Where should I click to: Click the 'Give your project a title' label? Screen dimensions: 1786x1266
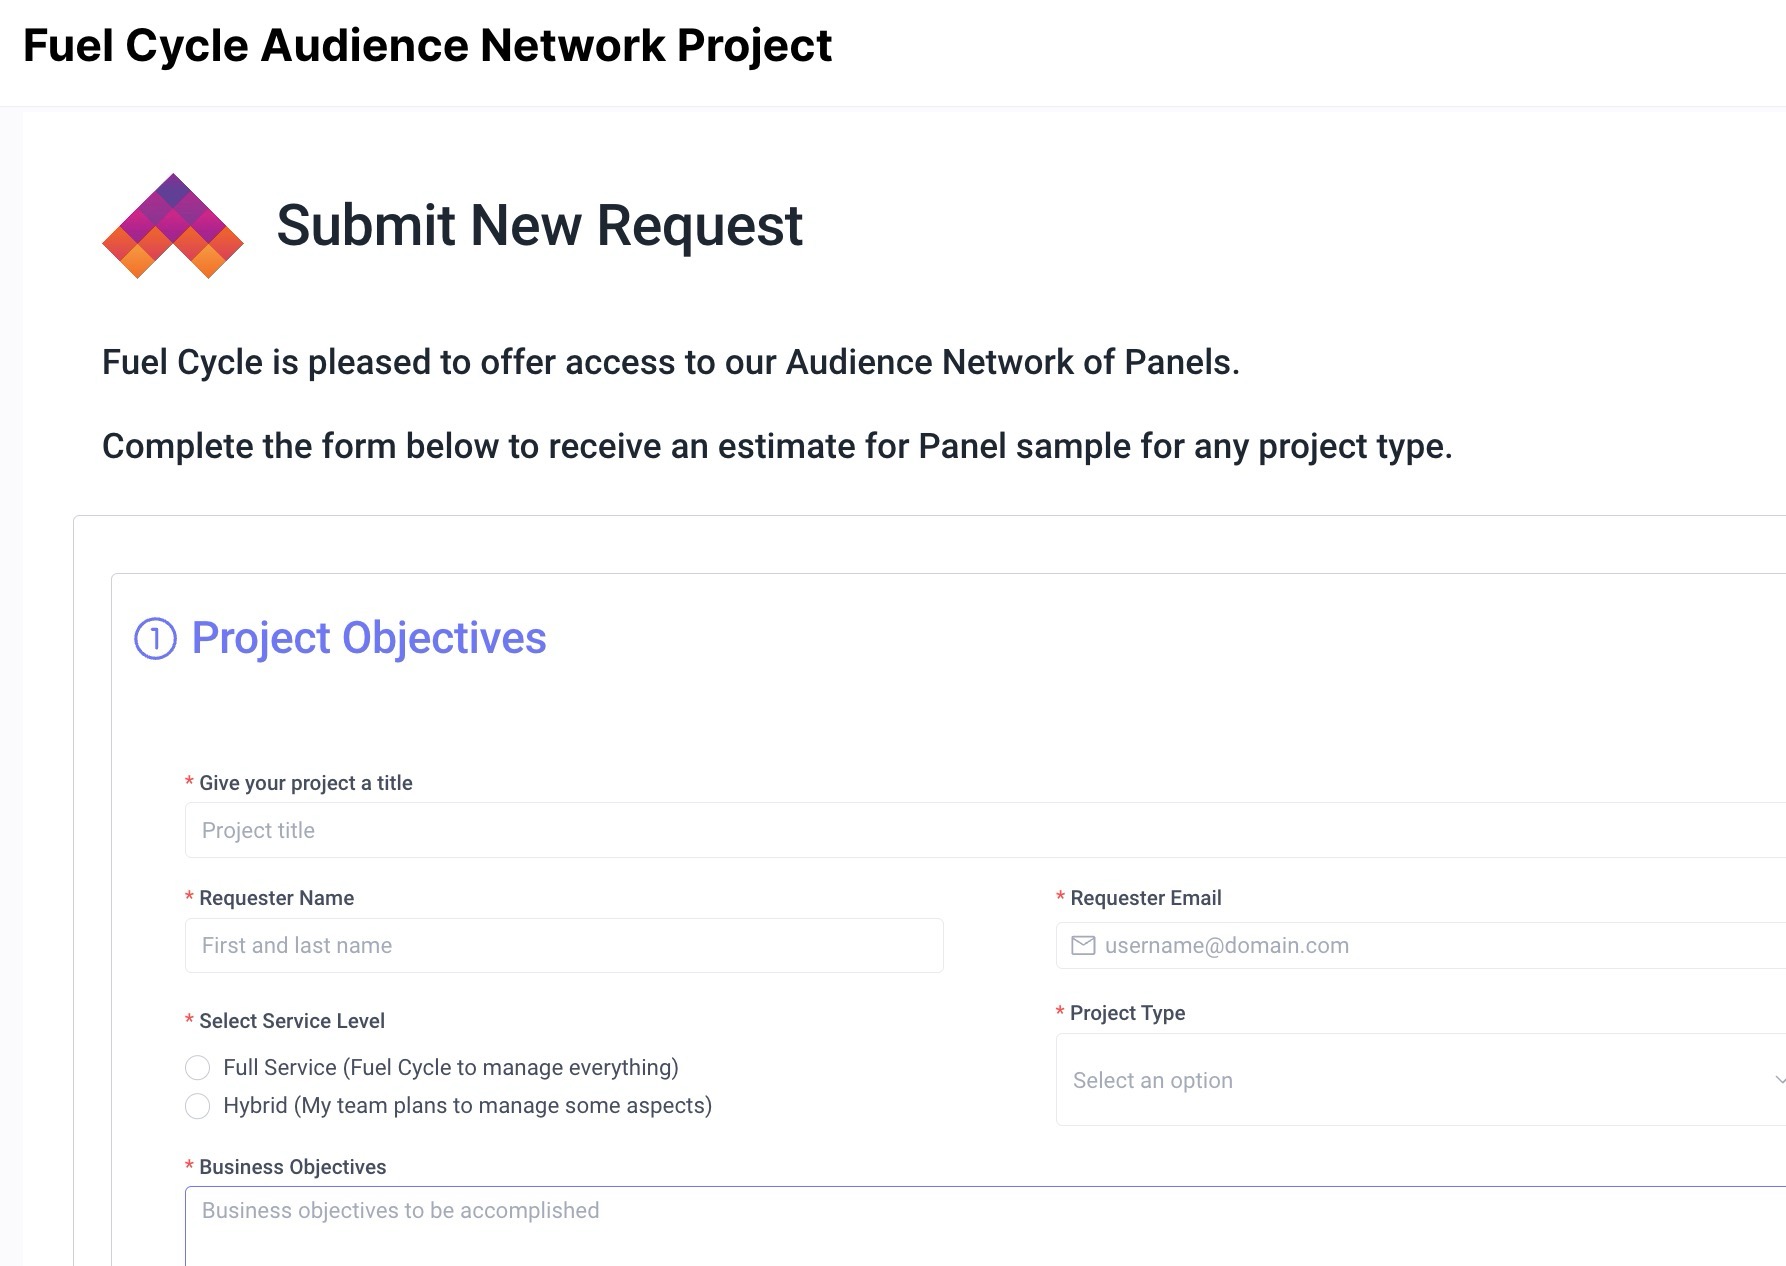305,783
